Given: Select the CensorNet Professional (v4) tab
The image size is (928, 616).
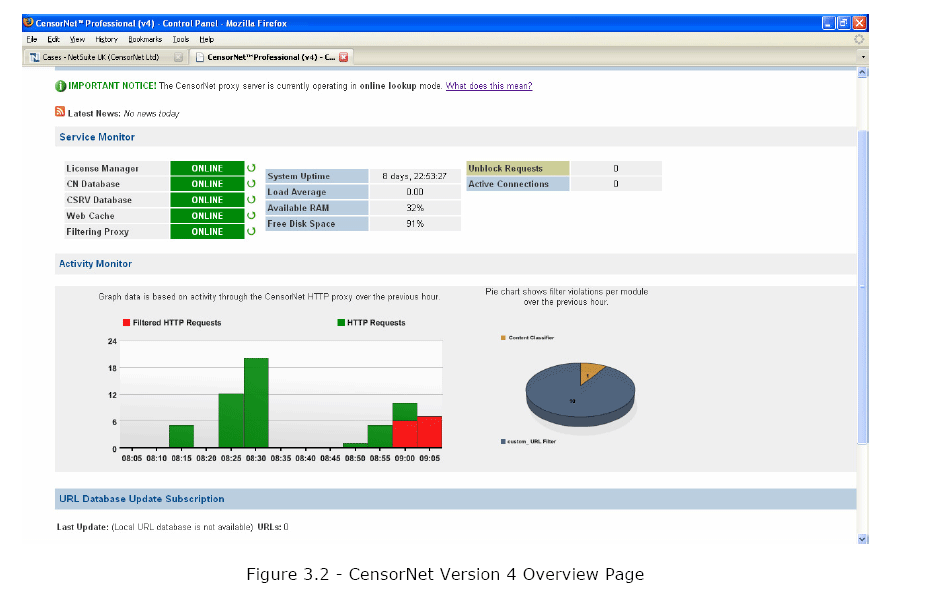Looking at the screenshot, I should click(x=271, y=57).
